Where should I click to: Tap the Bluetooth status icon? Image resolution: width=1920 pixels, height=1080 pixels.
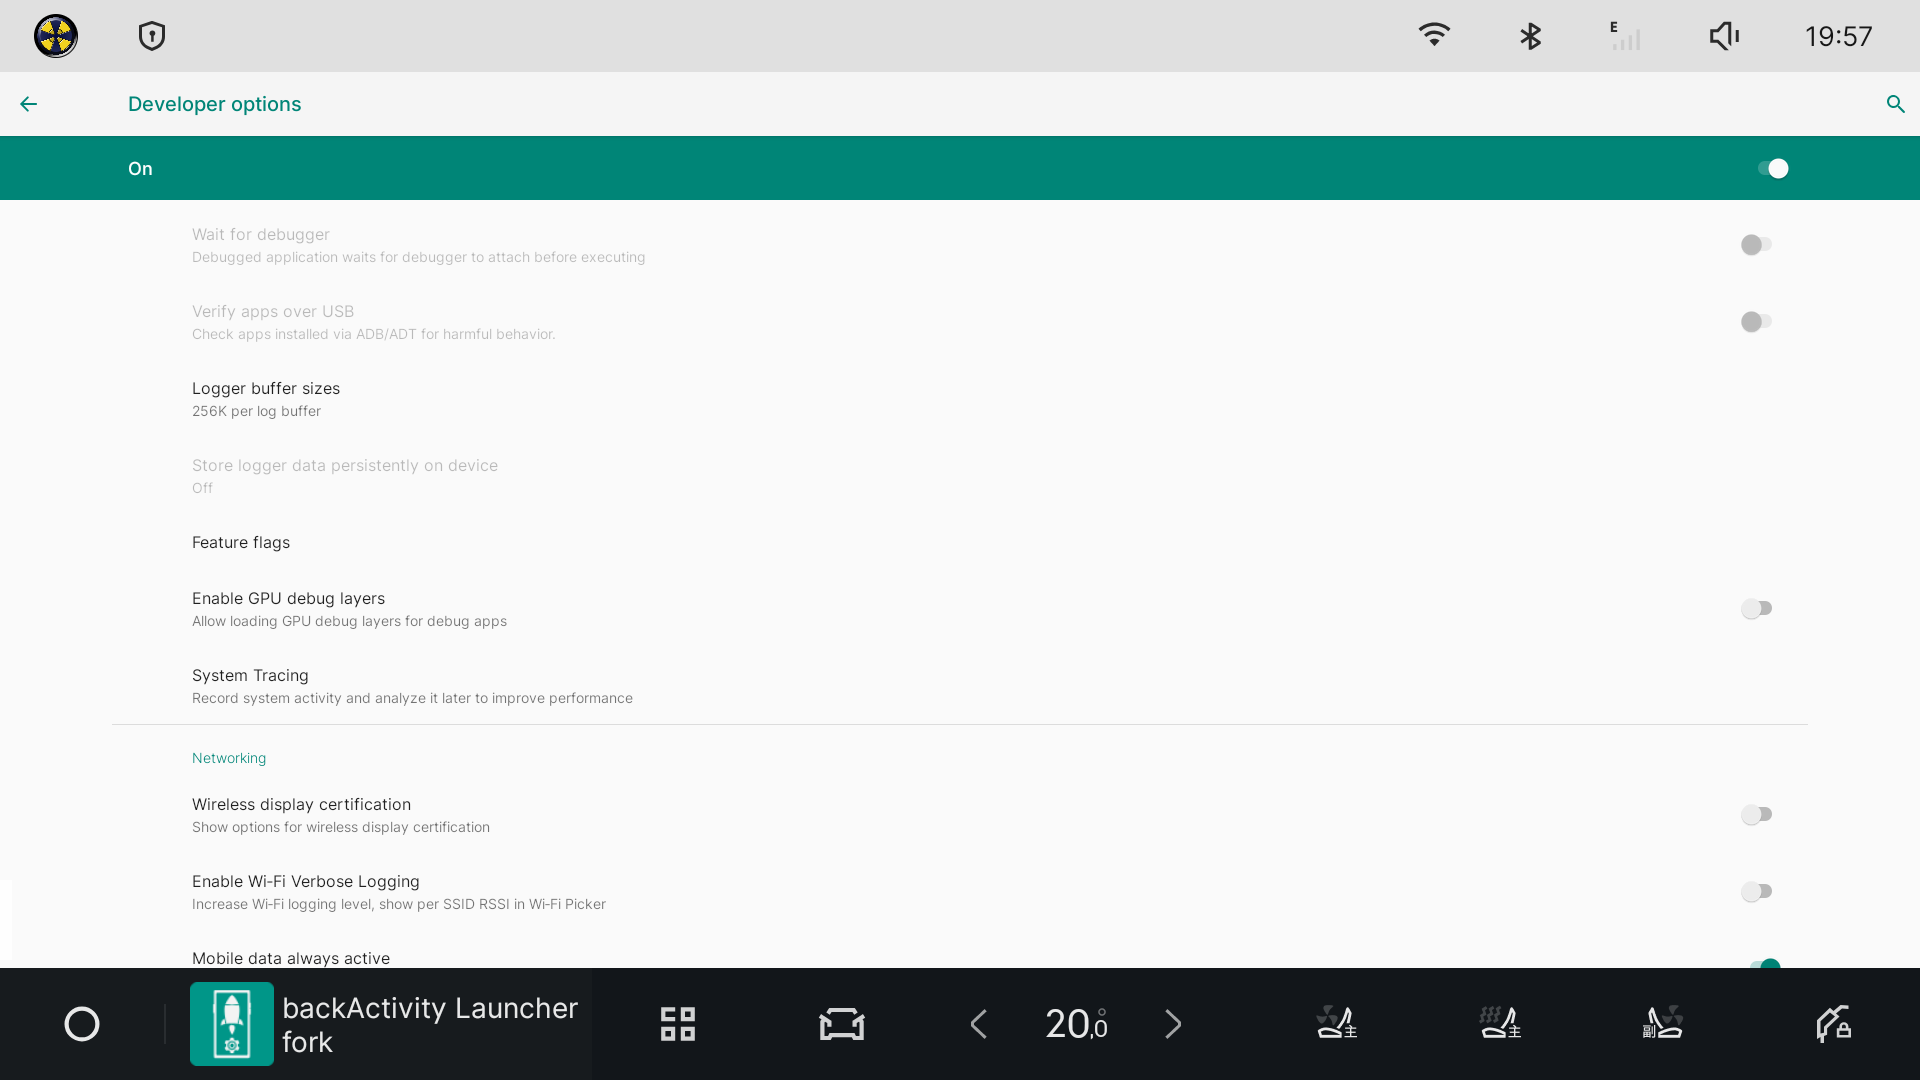[1530, 37]
